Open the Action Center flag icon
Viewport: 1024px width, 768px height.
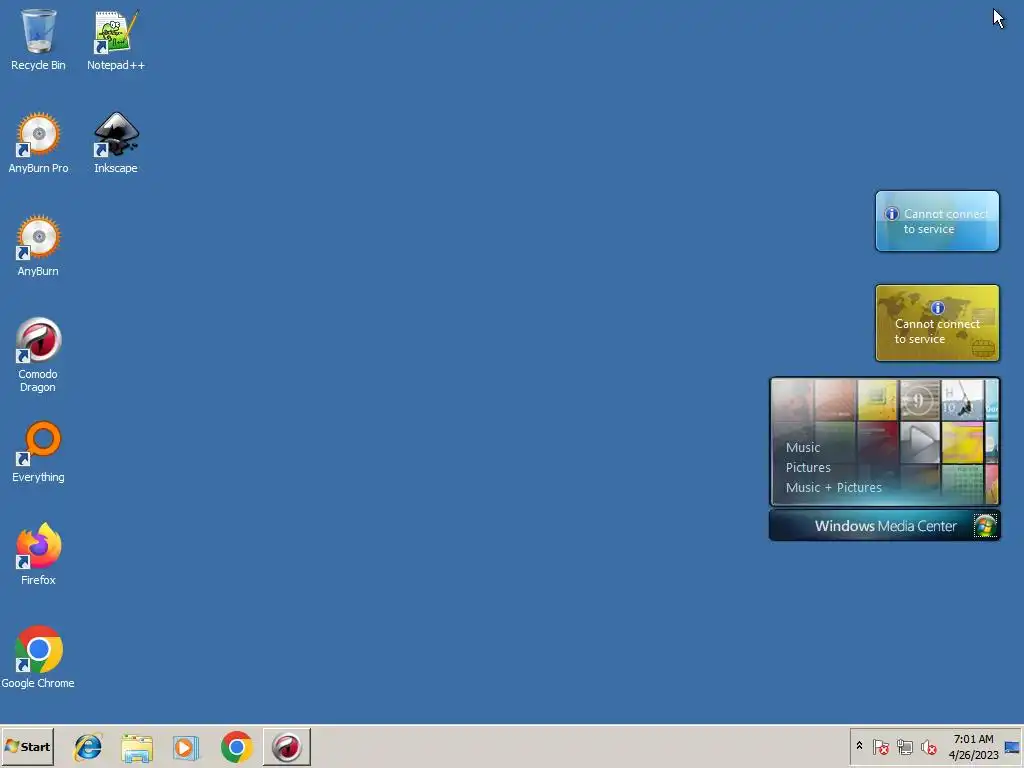880,746
